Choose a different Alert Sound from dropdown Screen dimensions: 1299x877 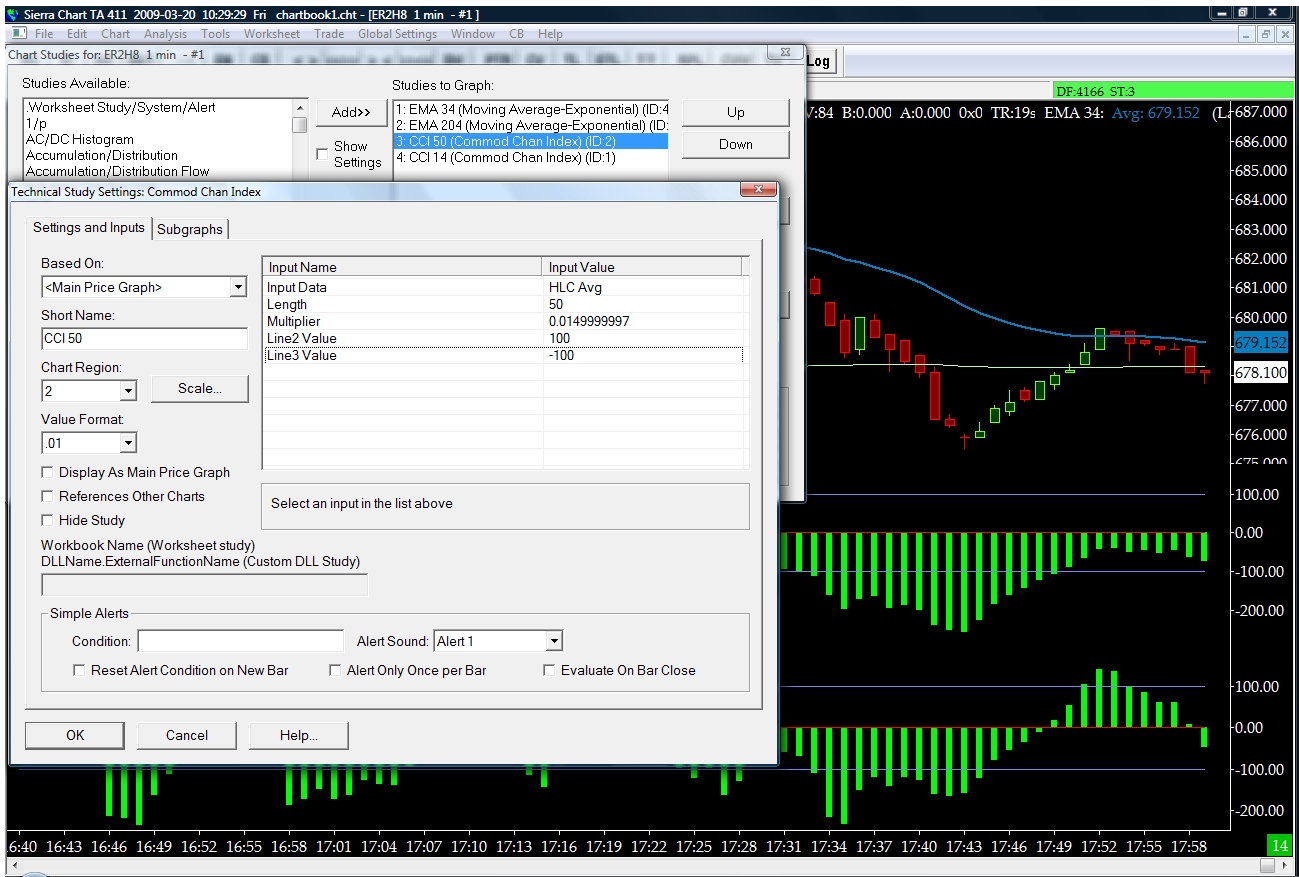(x=554, y=641)
